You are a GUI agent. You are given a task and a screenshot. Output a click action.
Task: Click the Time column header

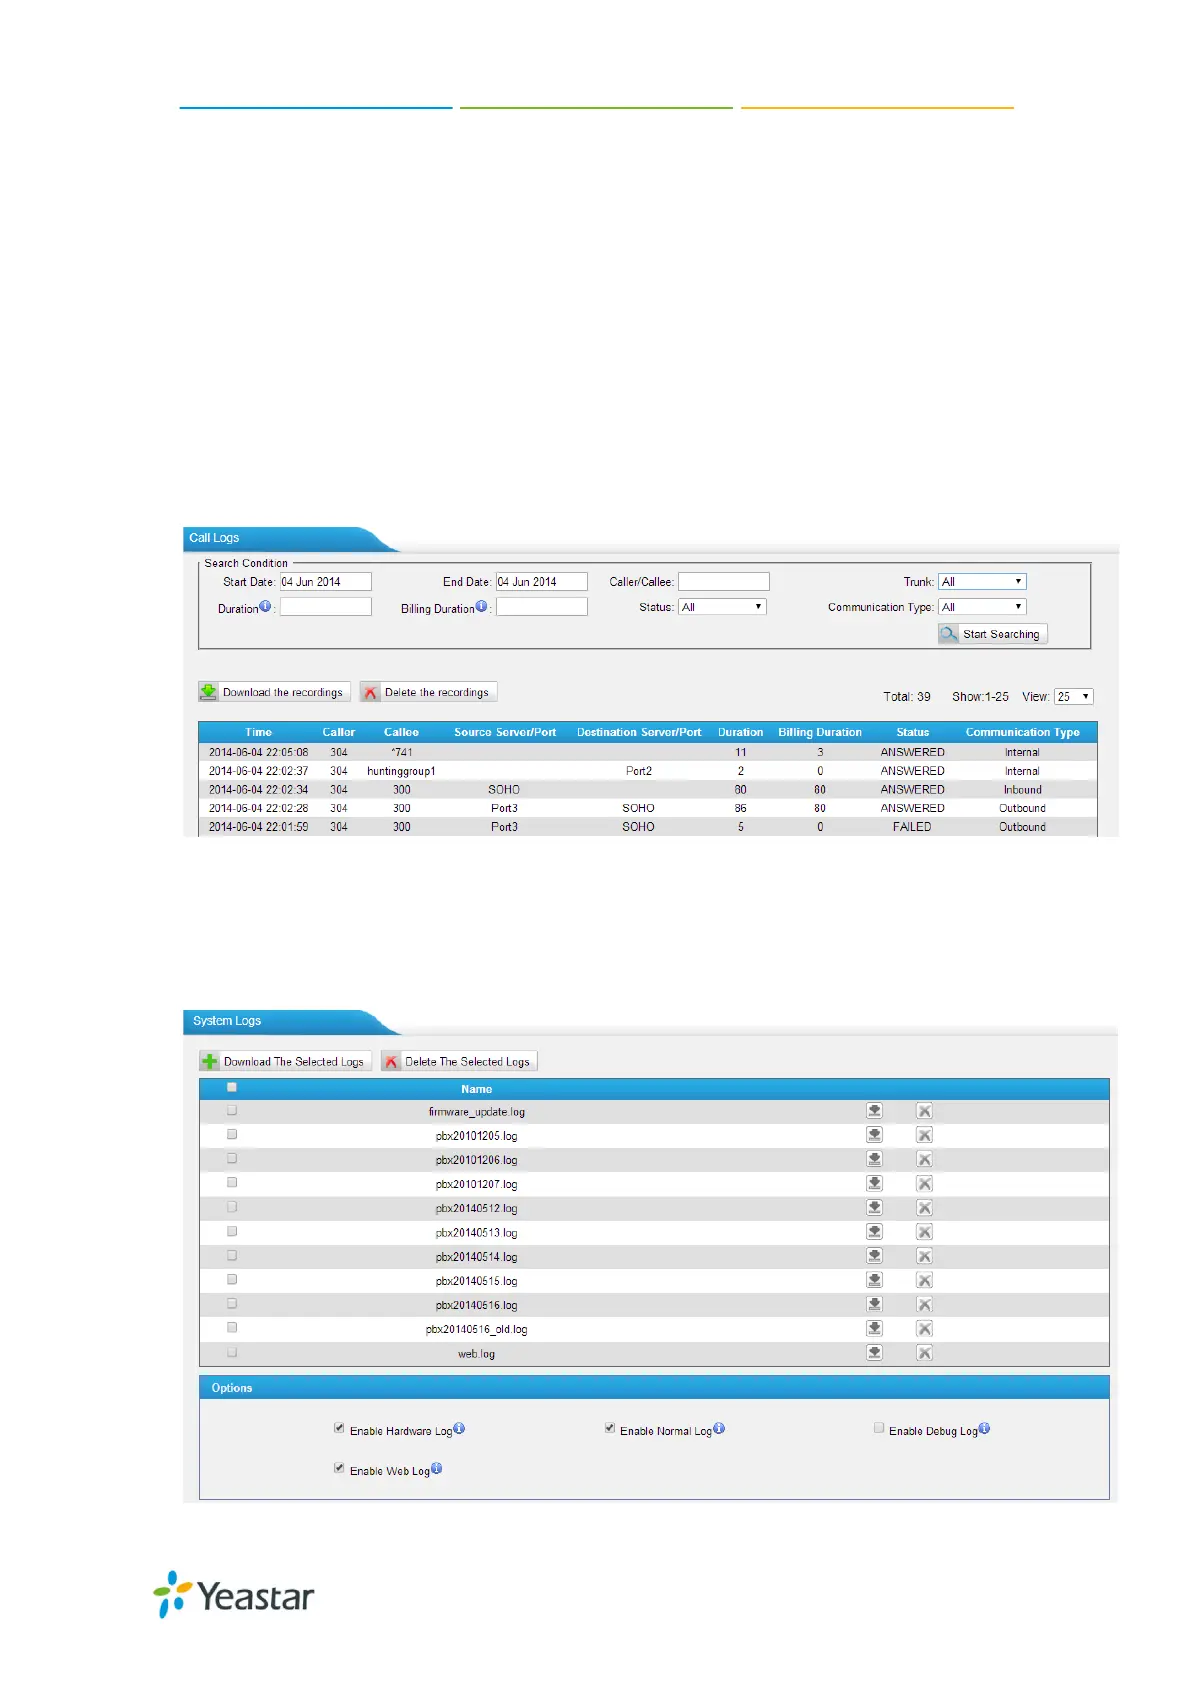258,732
